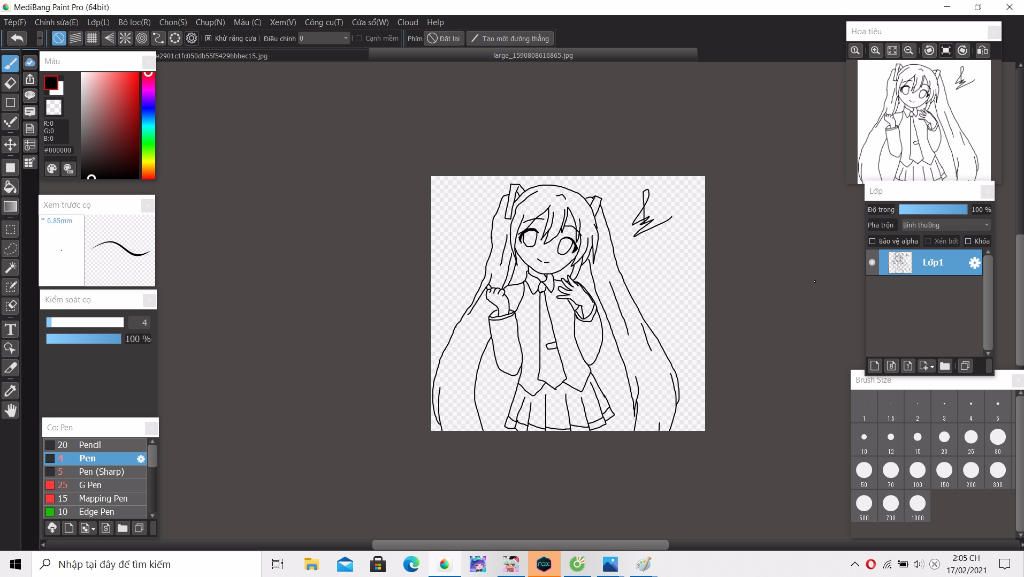Select the Hand pan tool

pyautogui.click(x=10, y=410)
